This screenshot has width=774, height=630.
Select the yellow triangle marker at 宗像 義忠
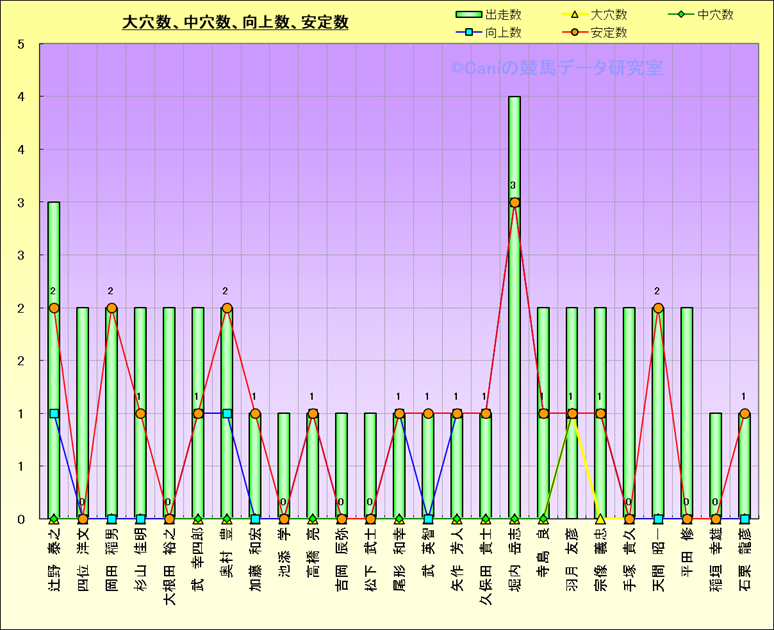[600, 519]
